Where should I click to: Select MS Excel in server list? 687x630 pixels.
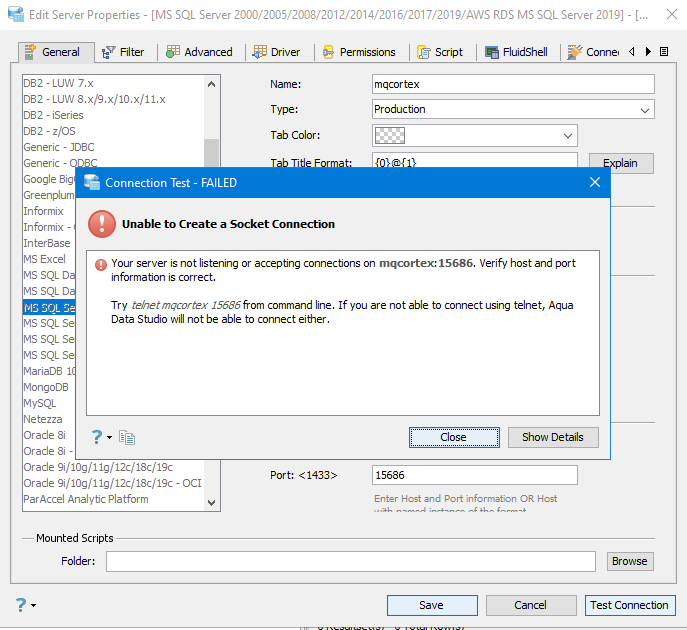[49, 259]
